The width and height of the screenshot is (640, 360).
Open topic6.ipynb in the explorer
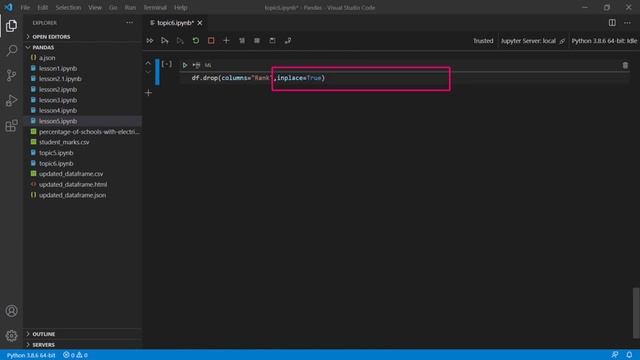click(83, 163)
